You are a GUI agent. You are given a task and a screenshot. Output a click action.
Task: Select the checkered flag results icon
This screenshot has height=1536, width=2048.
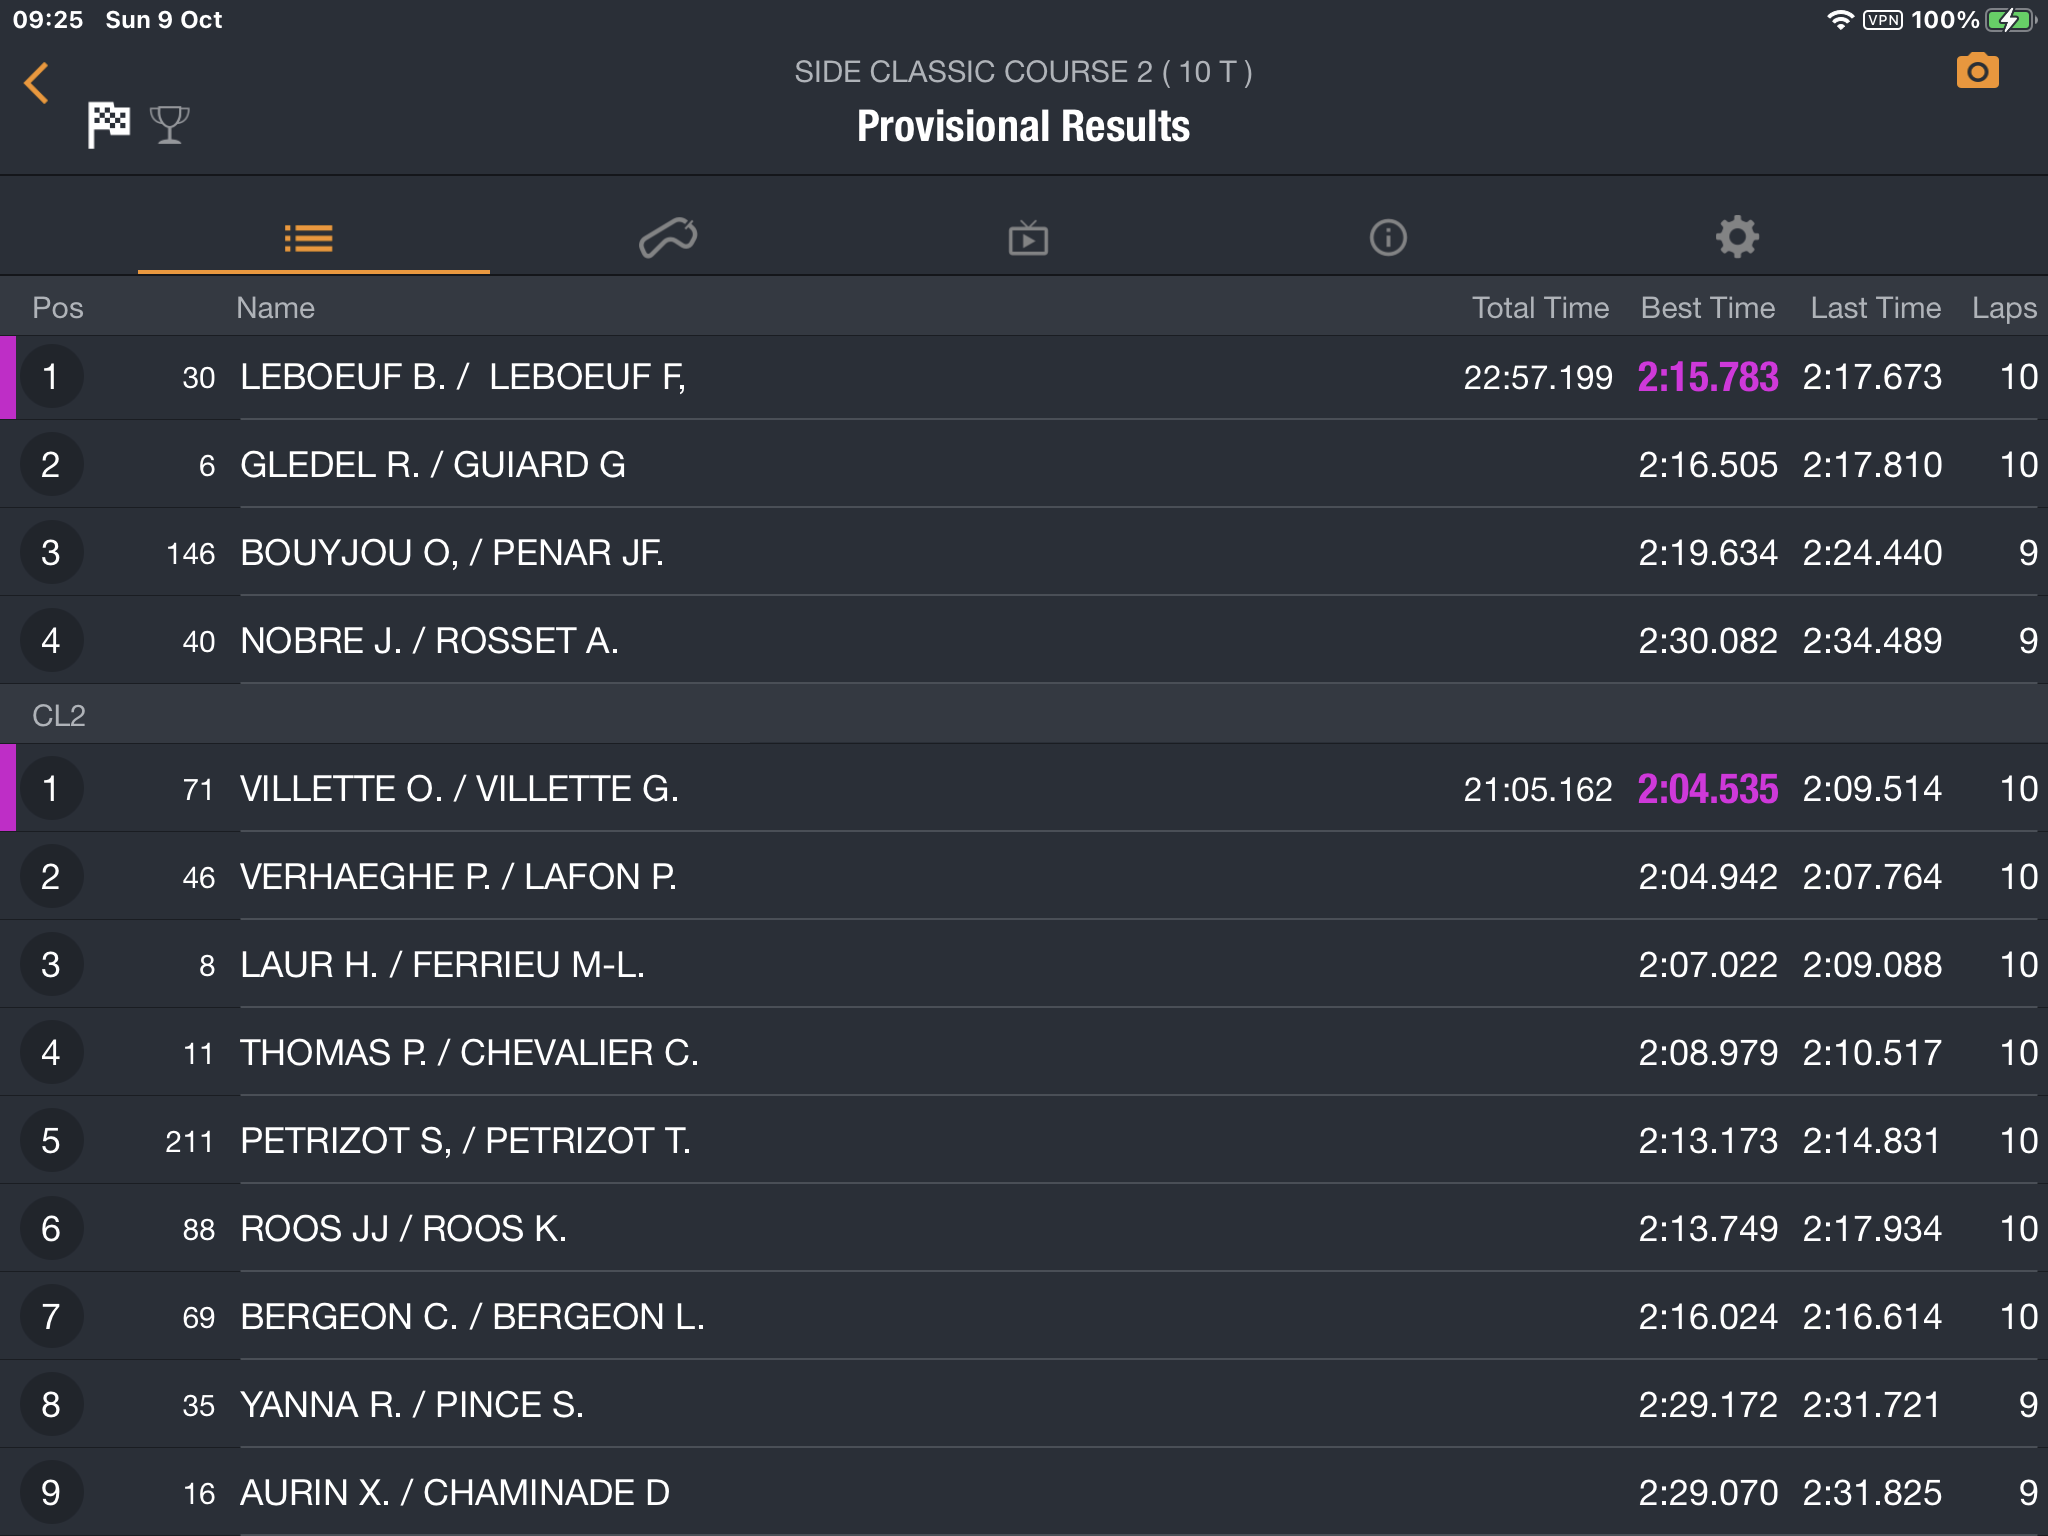pos(108,124)
